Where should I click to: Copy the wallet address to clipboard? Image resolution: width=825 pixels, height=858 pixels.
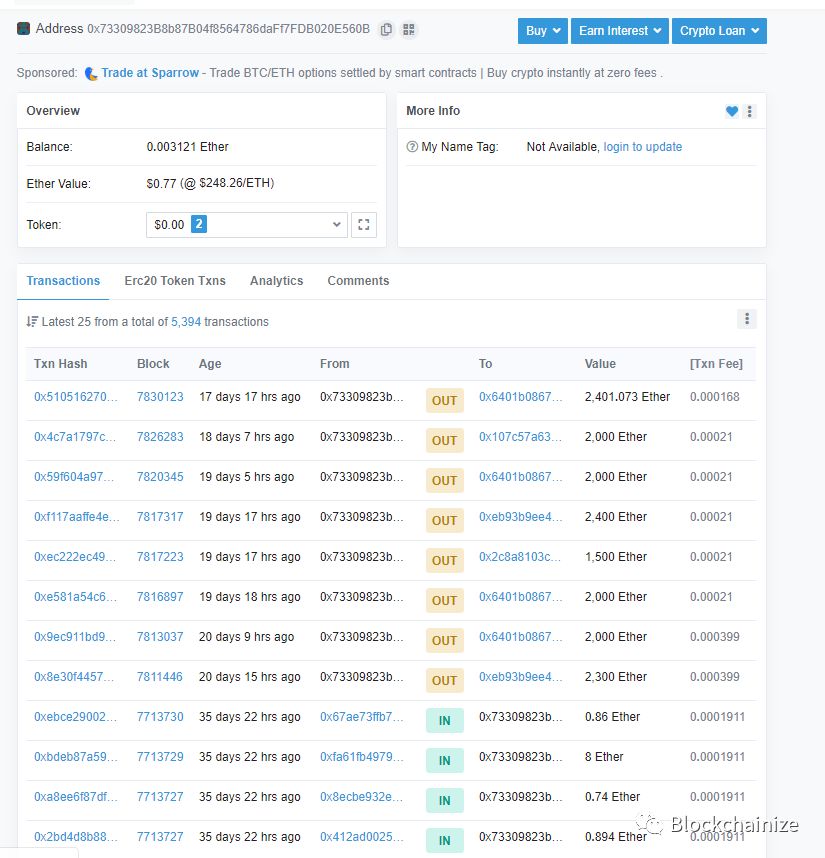[x=386, y=29]
